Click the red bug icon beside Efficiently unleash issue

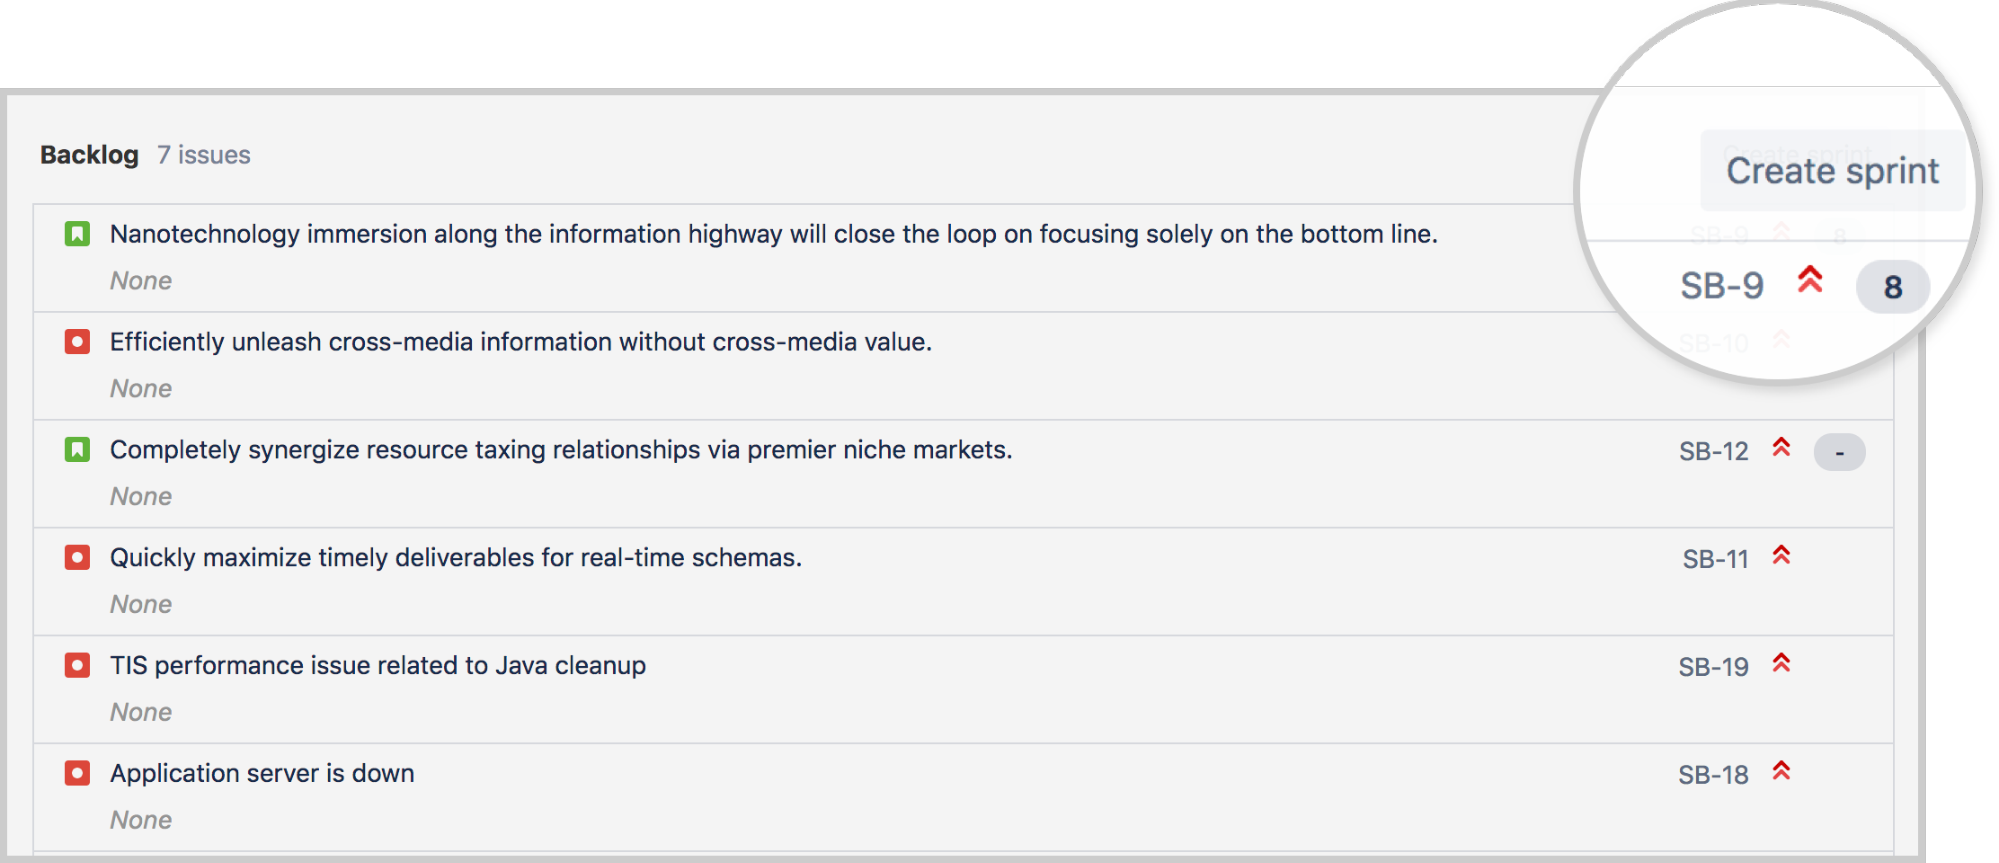(77, 341)
